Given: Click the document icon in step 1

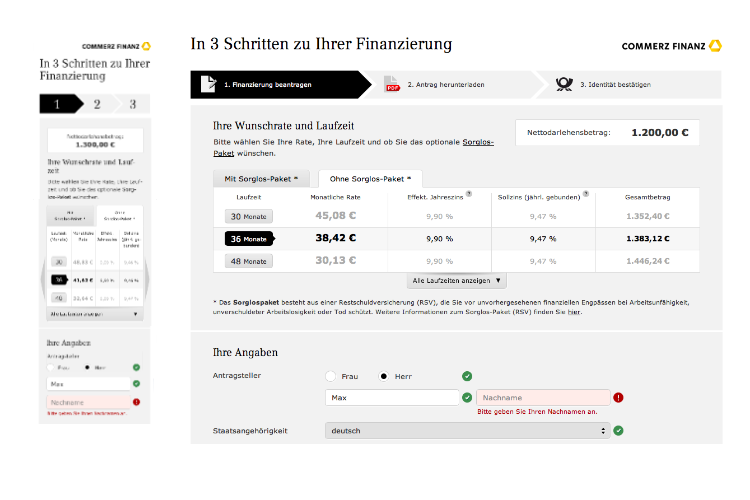Looking at the screenshot, I should click(x=207, y=84).
